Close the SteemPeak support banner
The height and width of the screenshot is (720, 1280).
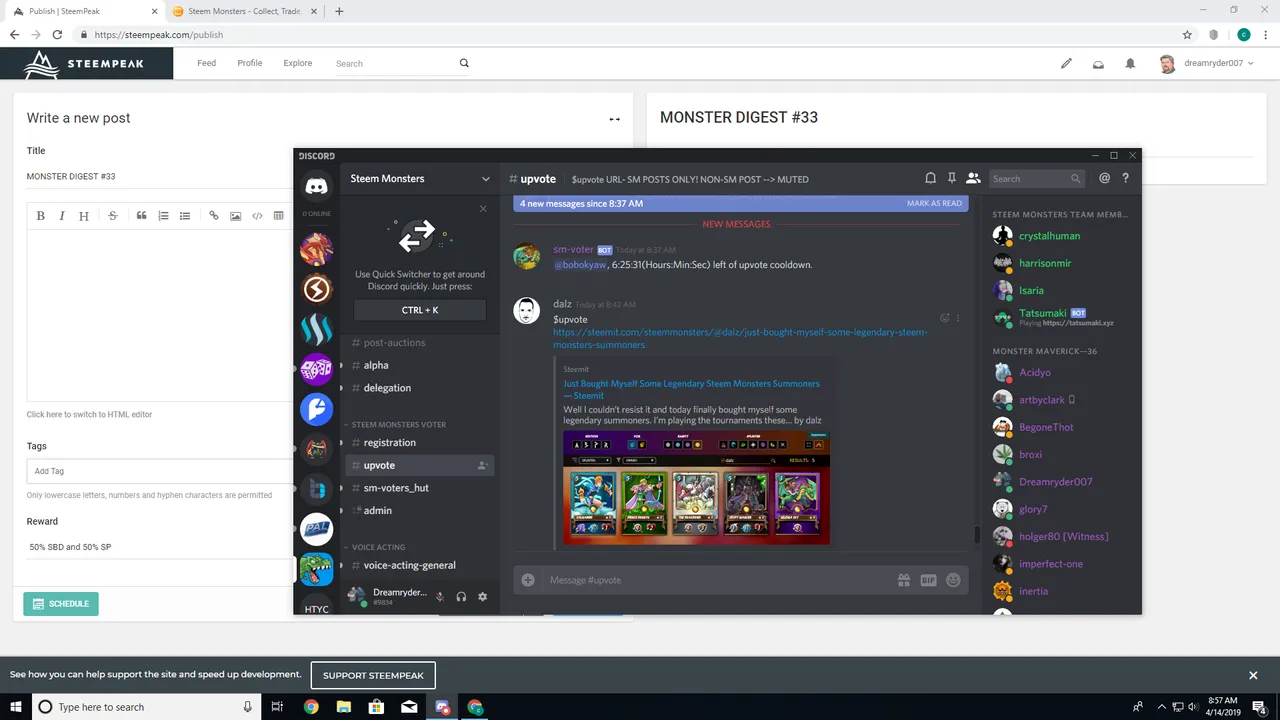(1253, 675)
